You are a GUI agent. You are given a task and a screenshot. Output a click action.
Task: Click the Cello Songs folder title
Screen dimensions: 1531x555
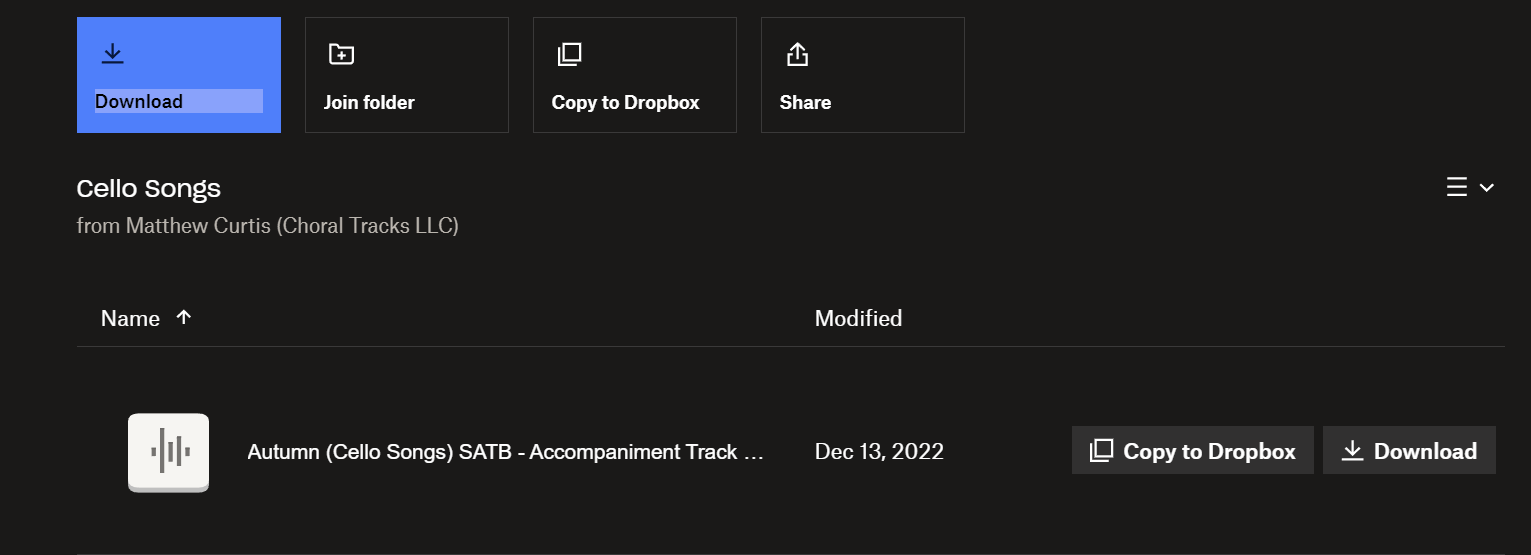point(149,188)
